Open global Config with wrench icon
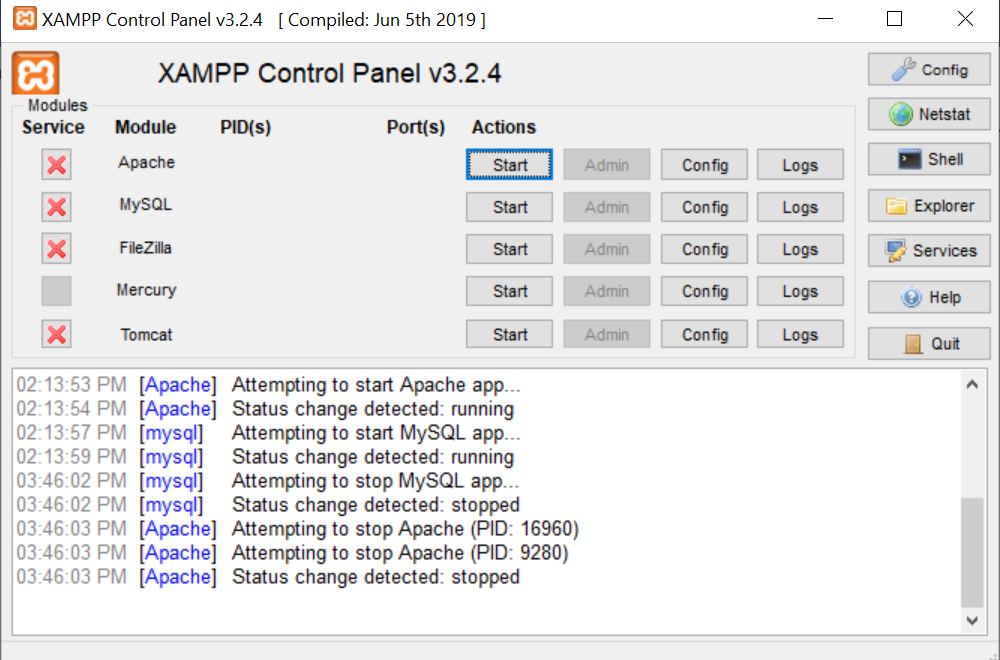This screenshot has height=660, width=1000. (x=903, y=70)
